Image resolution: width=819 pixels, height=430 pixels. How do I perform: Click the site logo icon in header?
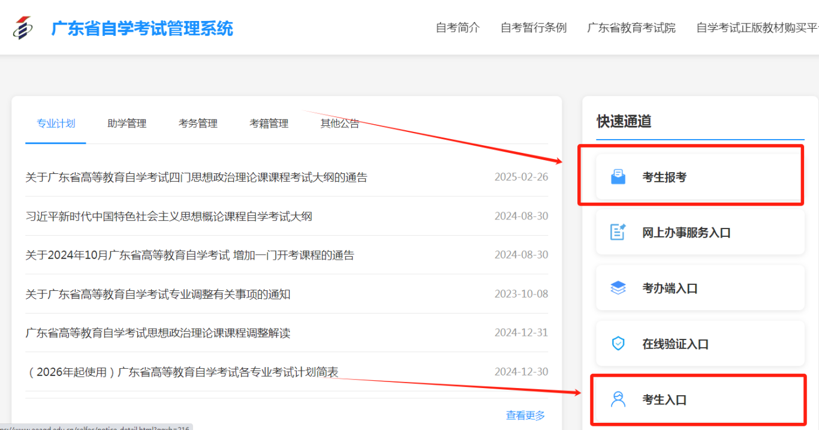point(24,27)
